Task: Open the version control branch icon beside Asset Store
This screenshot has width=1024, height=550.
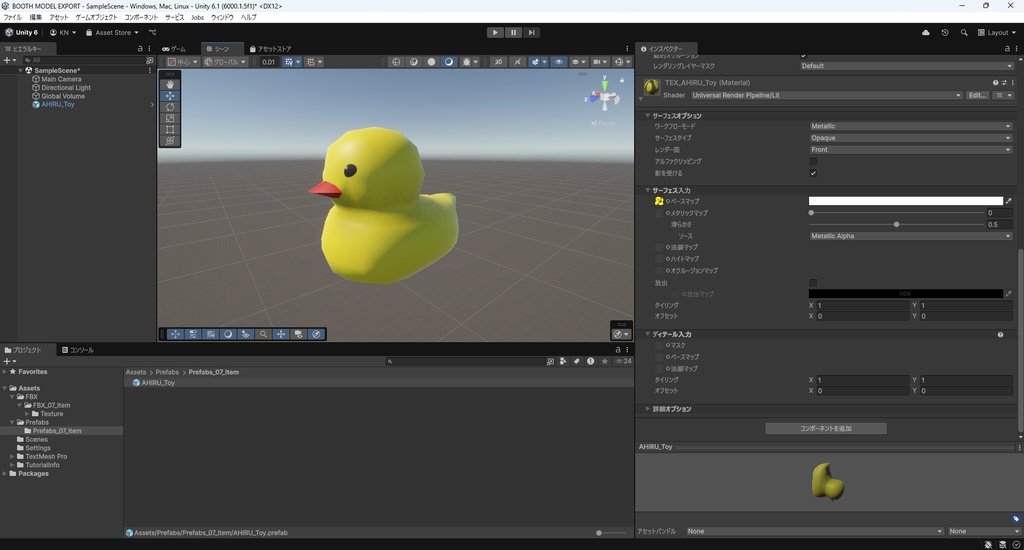Action: point(152,33)
